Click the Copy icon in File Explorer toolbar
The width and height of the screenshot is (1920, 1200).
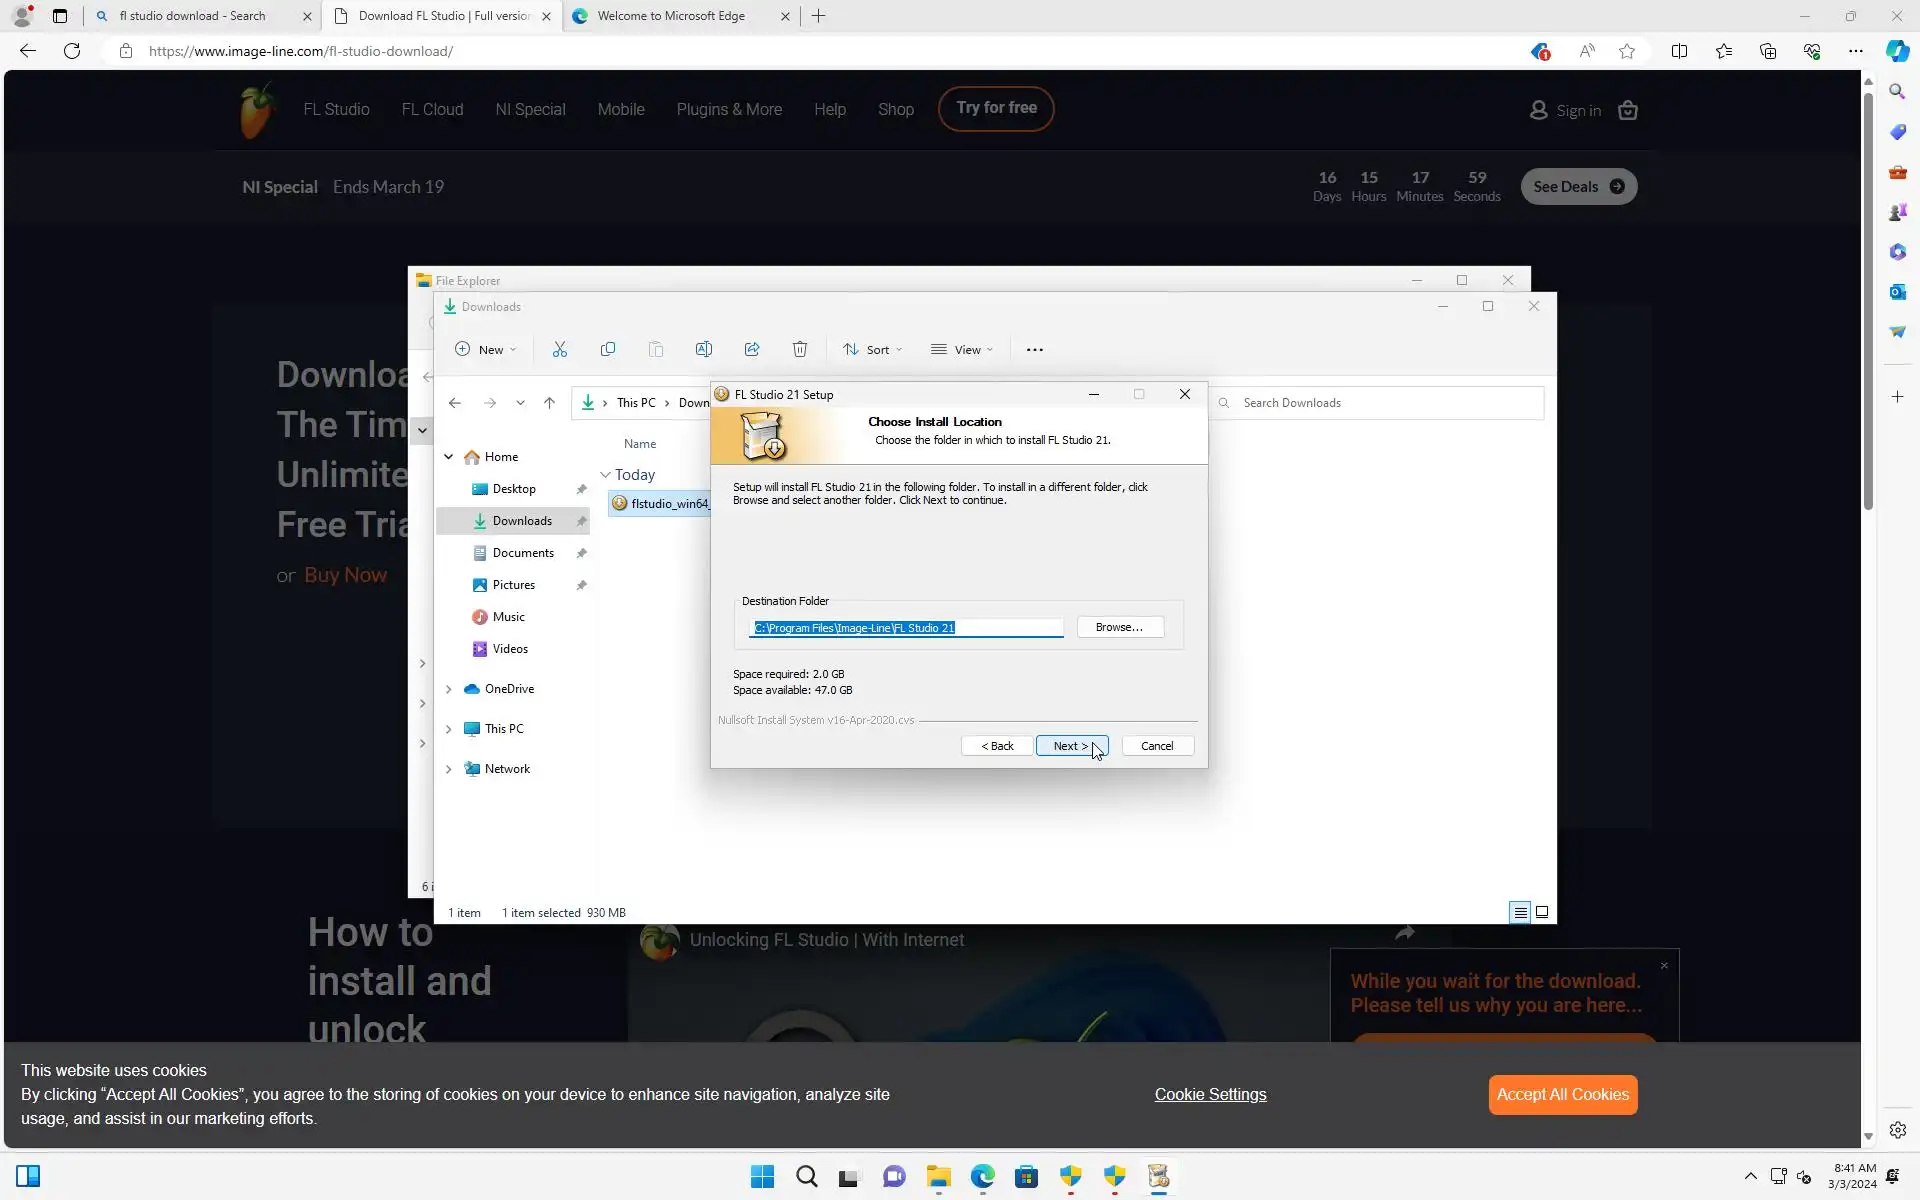(608, 349)
